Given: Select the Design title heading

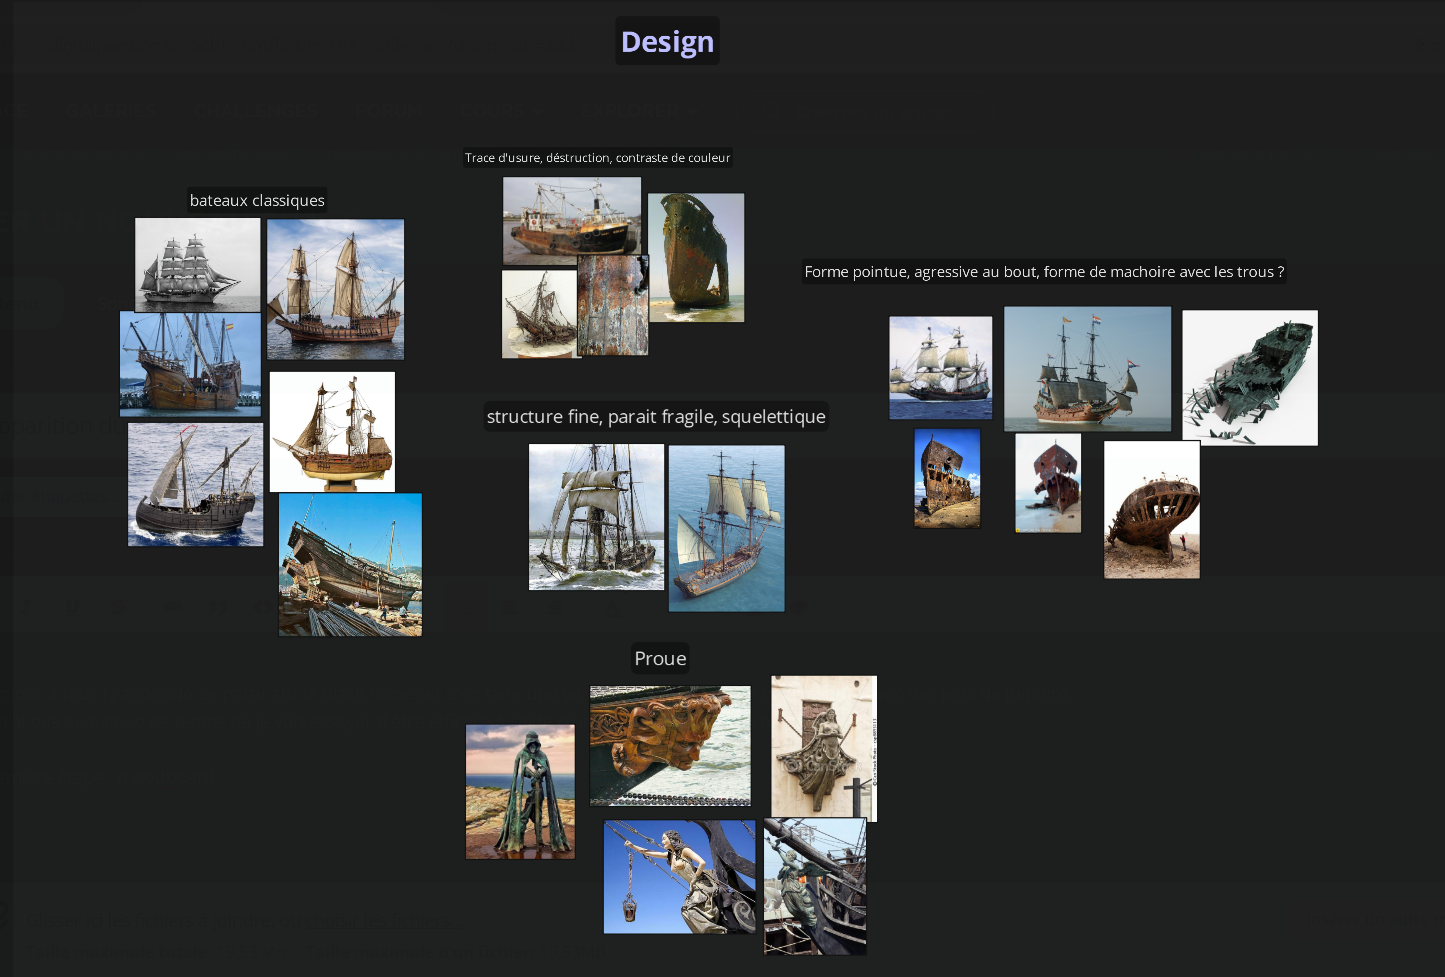Looking at the screenshot, I should point(667,42).
